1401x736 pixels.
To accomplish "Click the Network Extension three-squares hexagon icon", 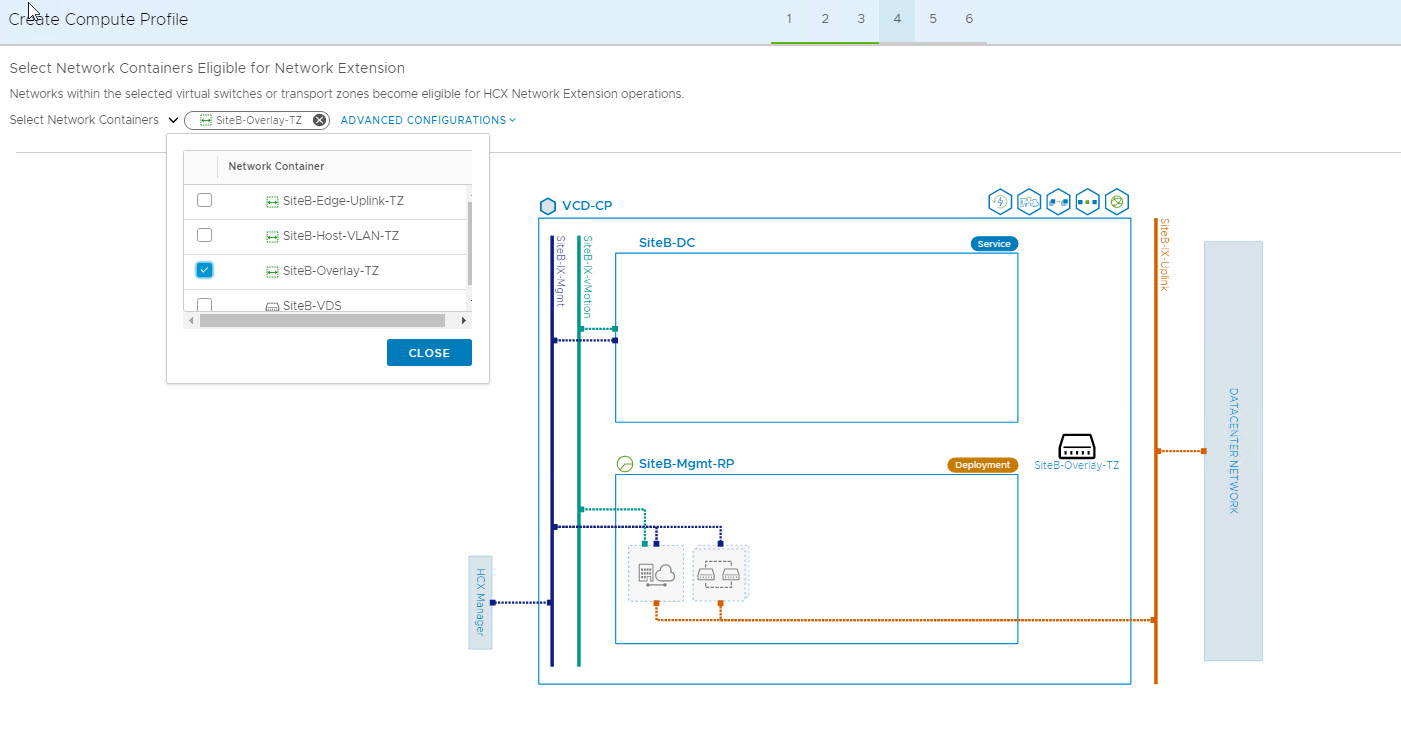I will 1087,202.
